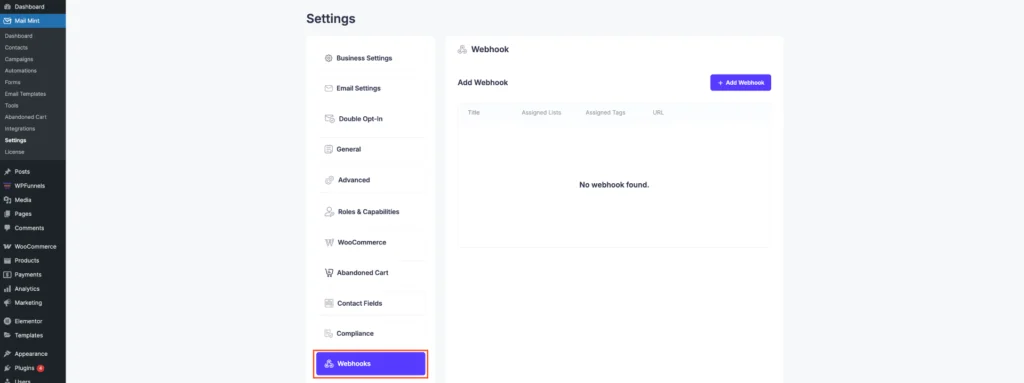This screenshot has height=383, width=1024.
Task: Open Roles & Capabilities tab
Action: click(x=371, y=212)
